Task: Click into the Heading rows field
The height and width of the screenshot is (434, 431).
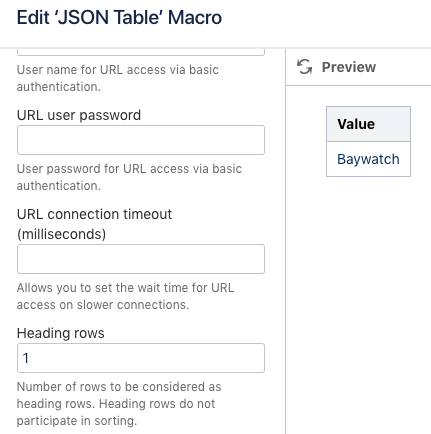Action: tap(141, 358)
